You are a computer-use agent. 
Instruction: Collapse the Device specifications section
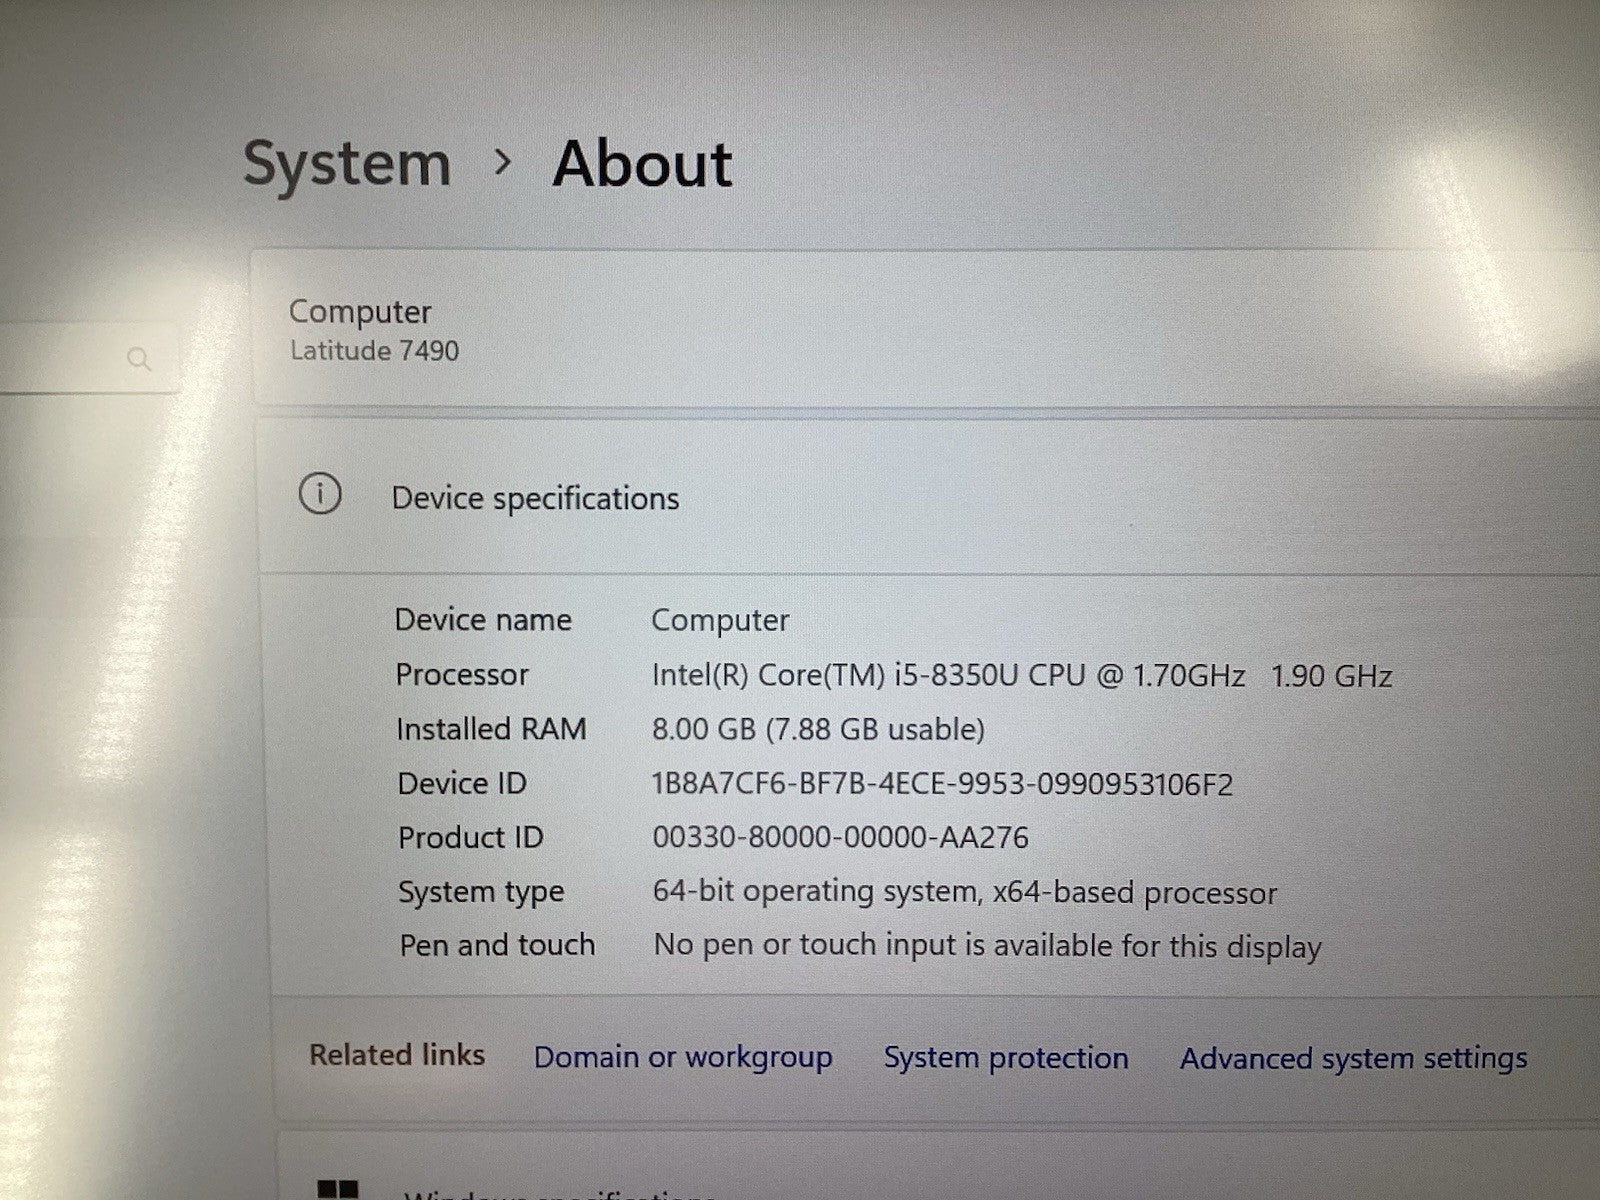[x=930, y=497]
